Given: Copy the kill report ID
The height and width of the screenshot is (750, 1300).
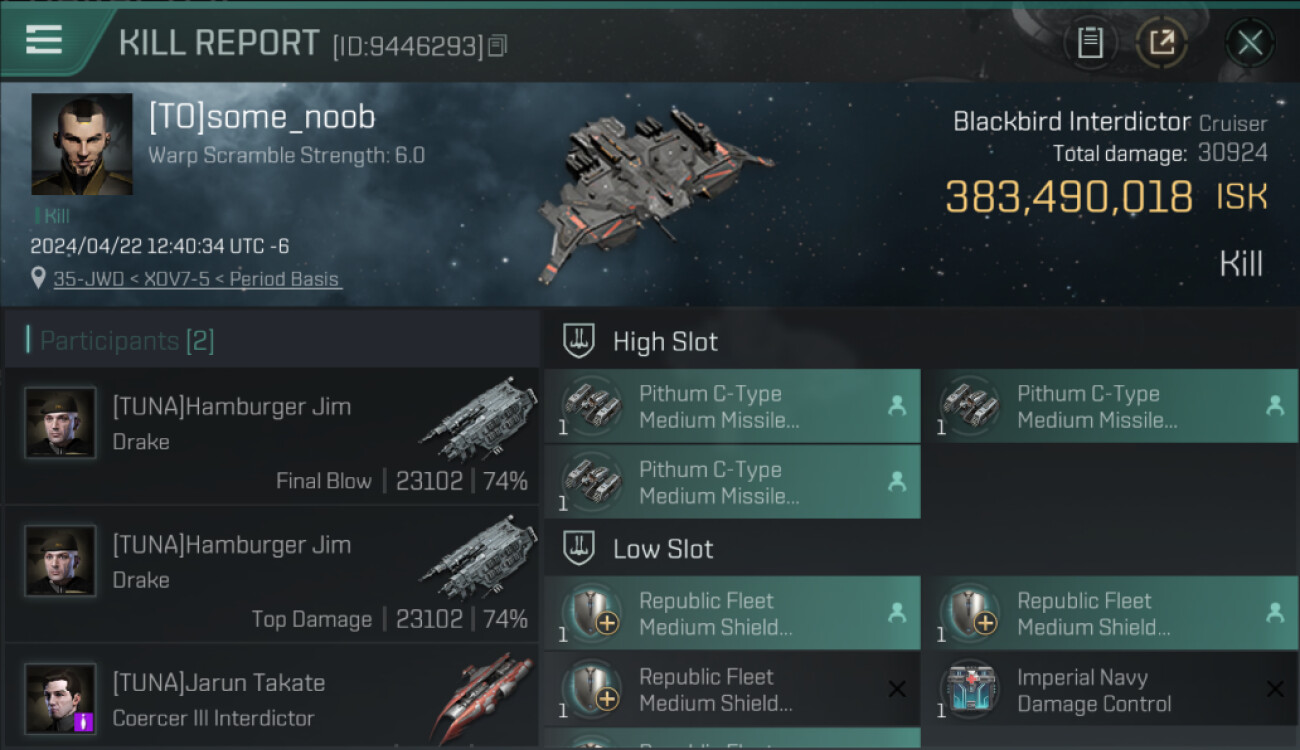Looking at the screenshot, I should (498, 45).
